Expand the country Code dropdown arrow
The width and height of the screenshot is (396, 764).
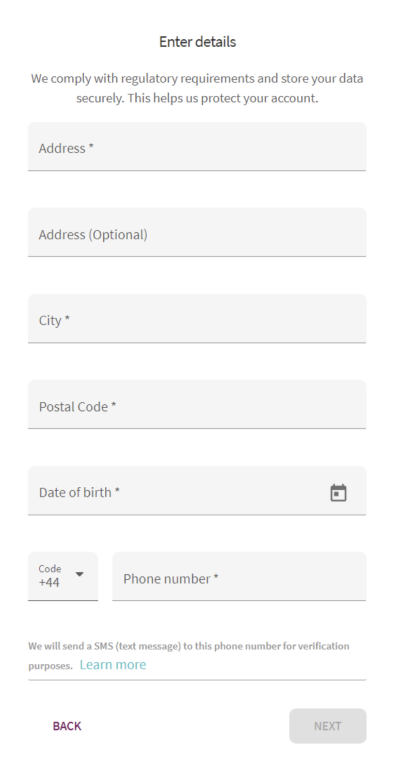pyautogui.click(x=79, y=574)
